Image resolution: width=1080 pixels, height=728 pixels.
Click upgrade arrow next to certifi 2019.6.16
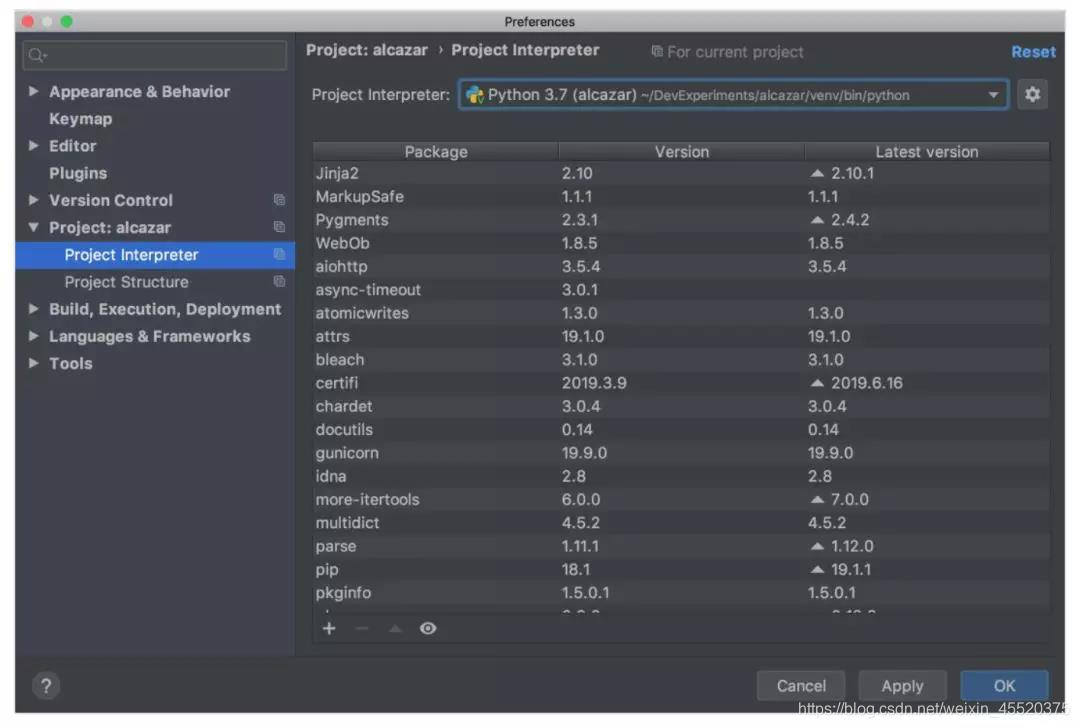(817, 383)
